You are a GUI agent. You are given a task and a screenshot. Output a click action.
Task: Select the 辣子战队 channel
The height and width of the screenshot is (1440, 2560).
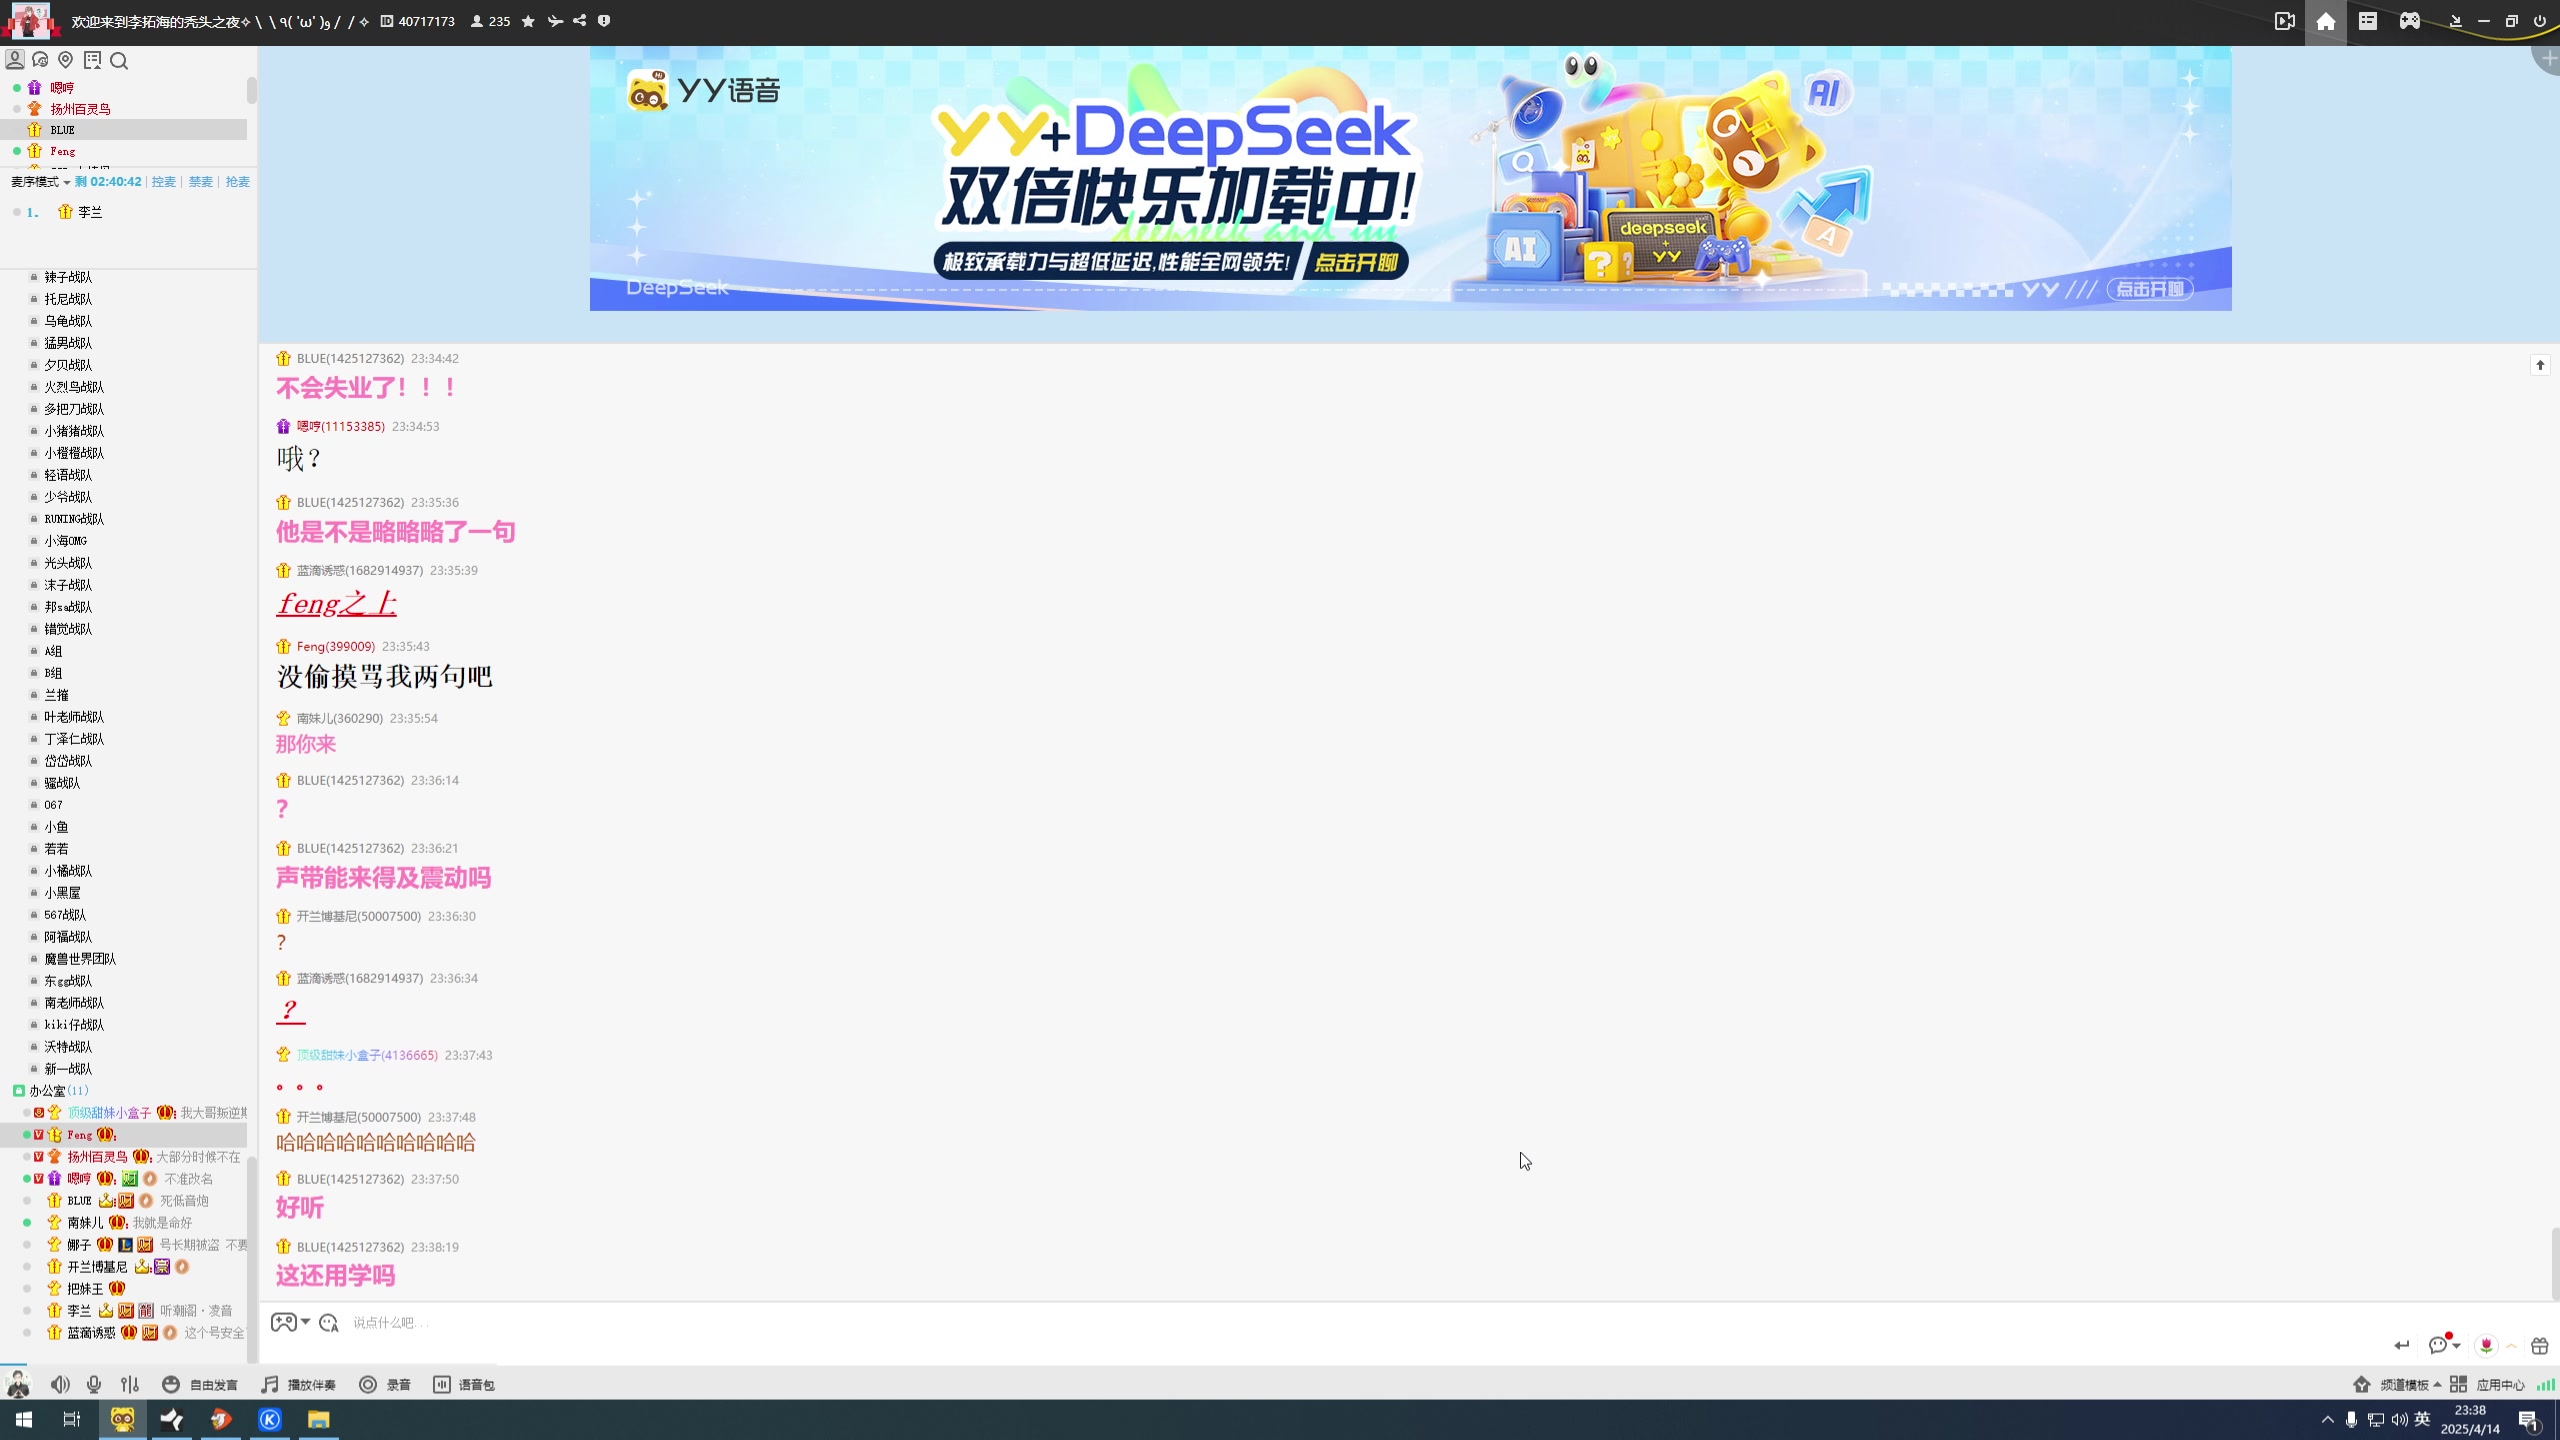(x=68, y=277)
